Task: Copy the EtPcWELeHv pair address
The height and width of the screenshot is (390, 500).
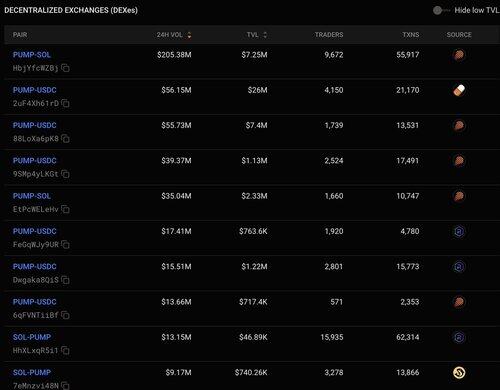Action: click(65, 210)
